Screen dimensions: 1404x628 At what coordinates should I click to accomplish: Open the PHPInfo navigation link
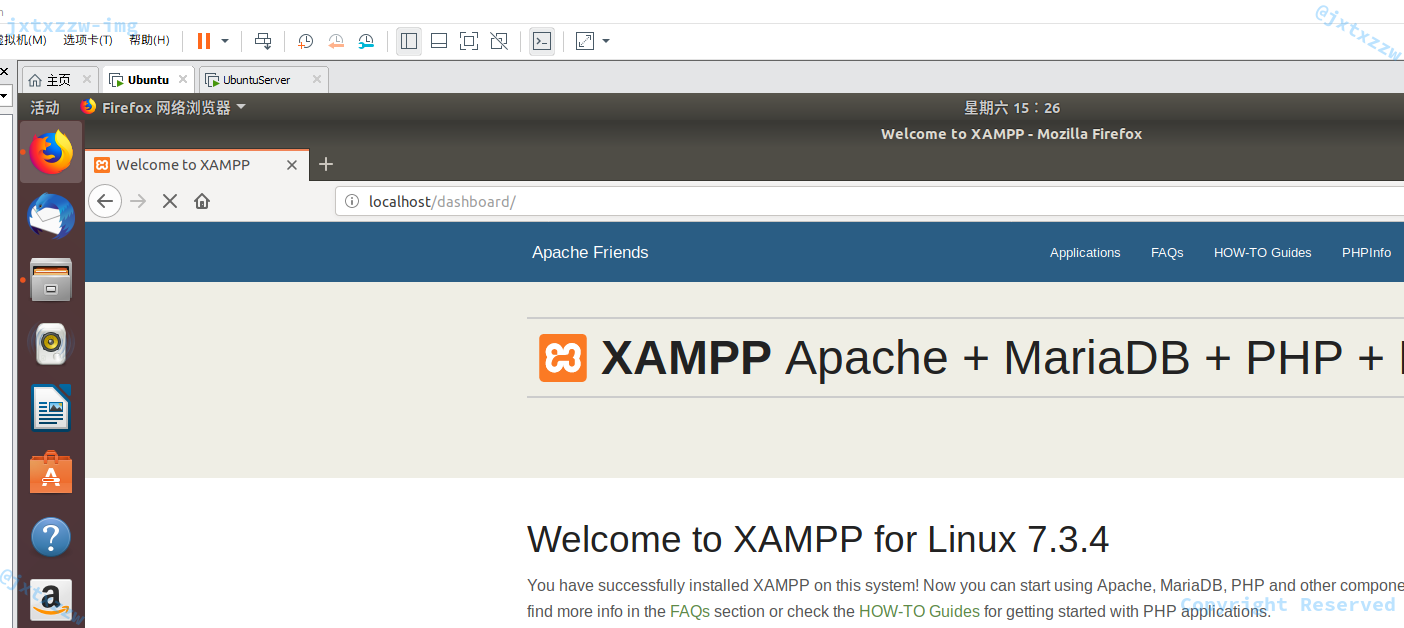1366,253
